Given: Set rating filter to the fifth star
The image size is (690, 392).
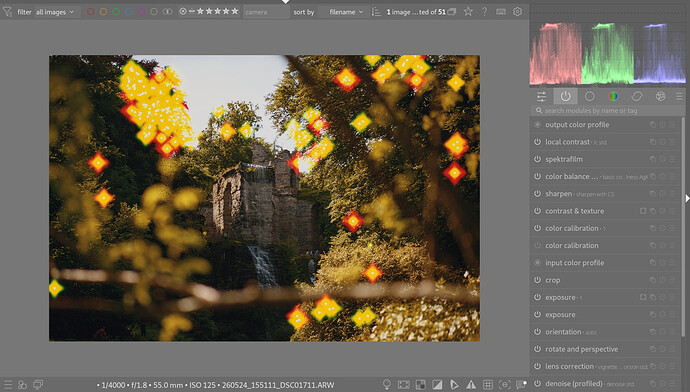Looking at the screenshot, I should click(235, 11).
